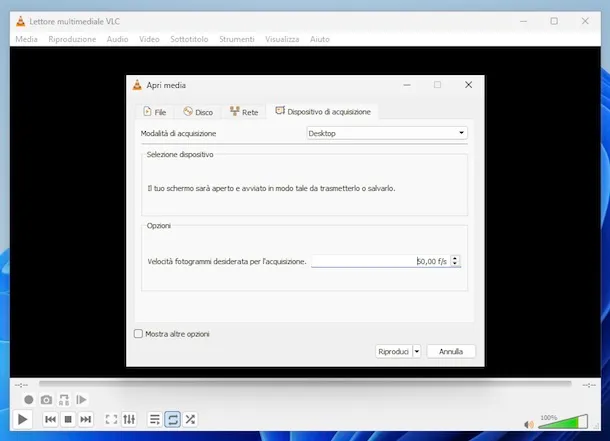Screen dimensions: 610x441
Task: Click the VLC cone icon in Apri media dialog
Action: pyautogui.click(x=137, y=85)
